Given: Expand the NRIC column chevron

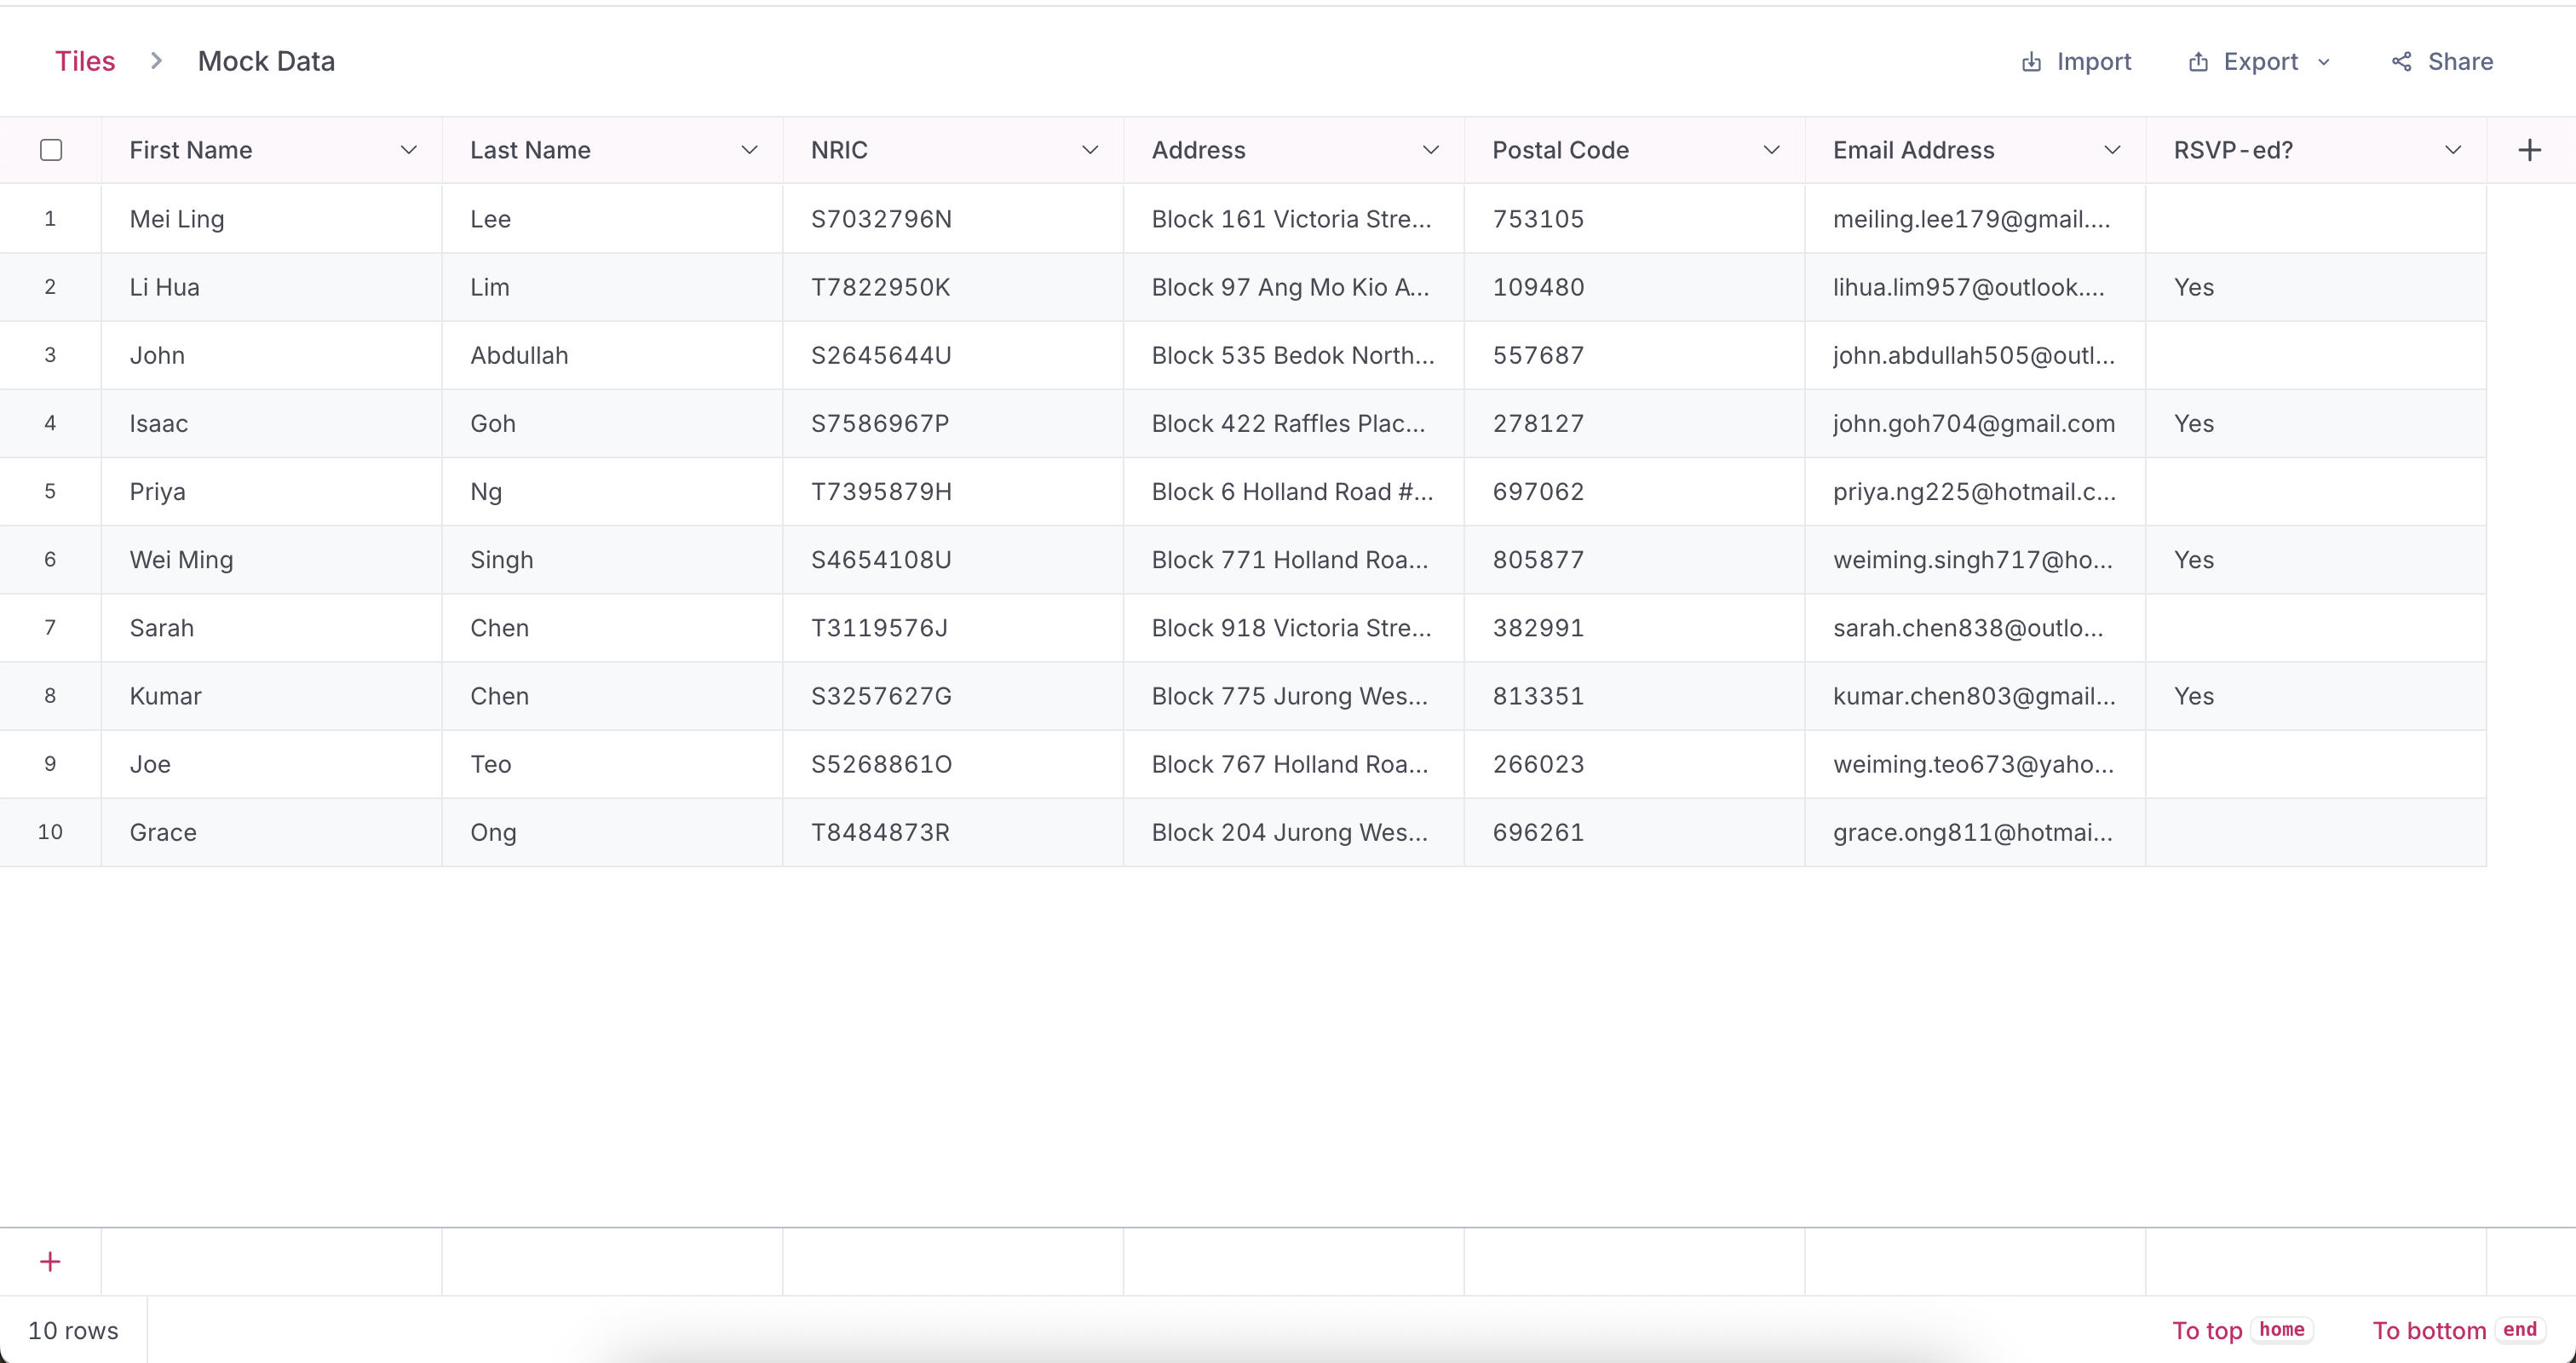Looking at the screenshot, I should click(1089, 150).
